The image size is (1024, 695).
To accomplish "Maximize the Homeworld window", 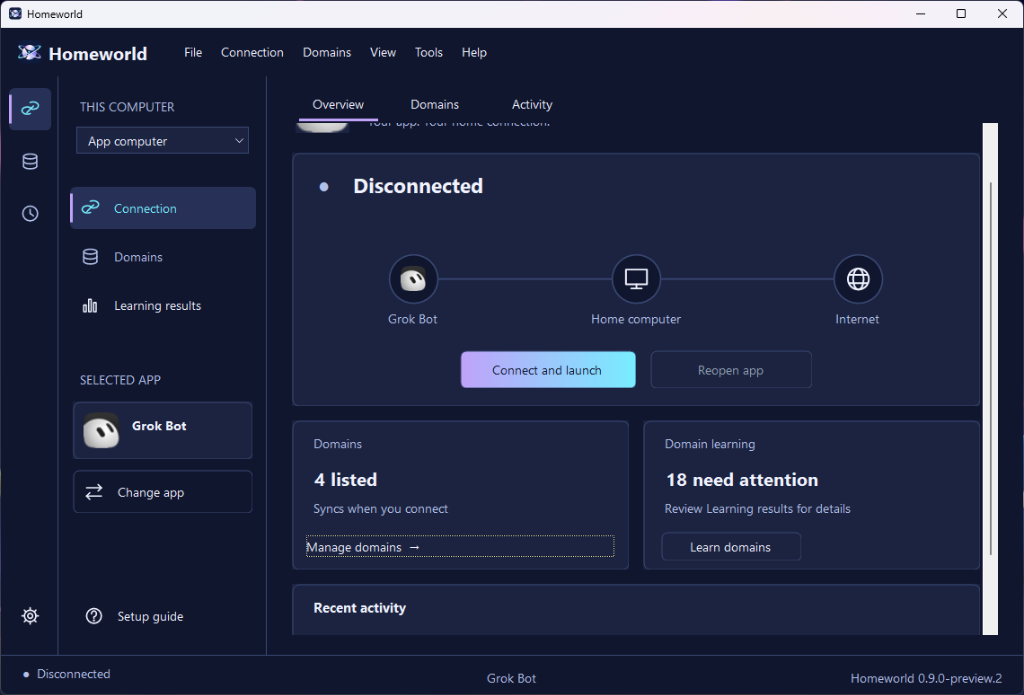I will tap(961, 14).
